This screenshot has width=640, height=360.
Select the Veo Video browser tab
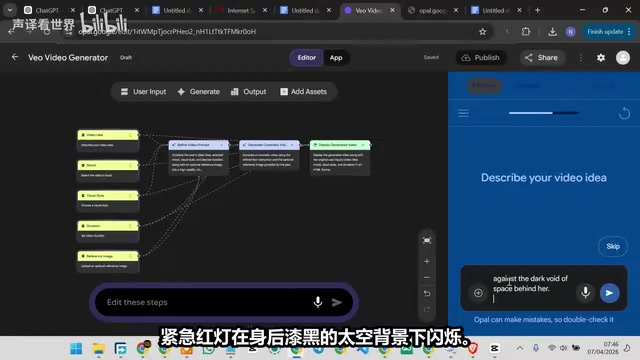click(370, 10)
